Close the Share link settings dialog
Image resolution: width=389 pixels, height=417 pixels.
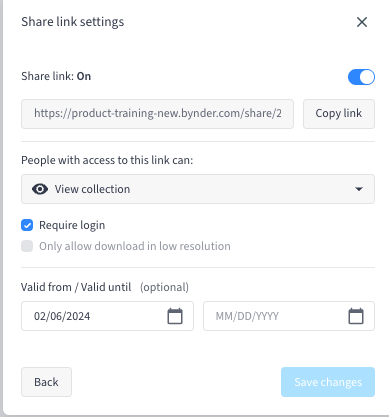(x=362, y=22)
